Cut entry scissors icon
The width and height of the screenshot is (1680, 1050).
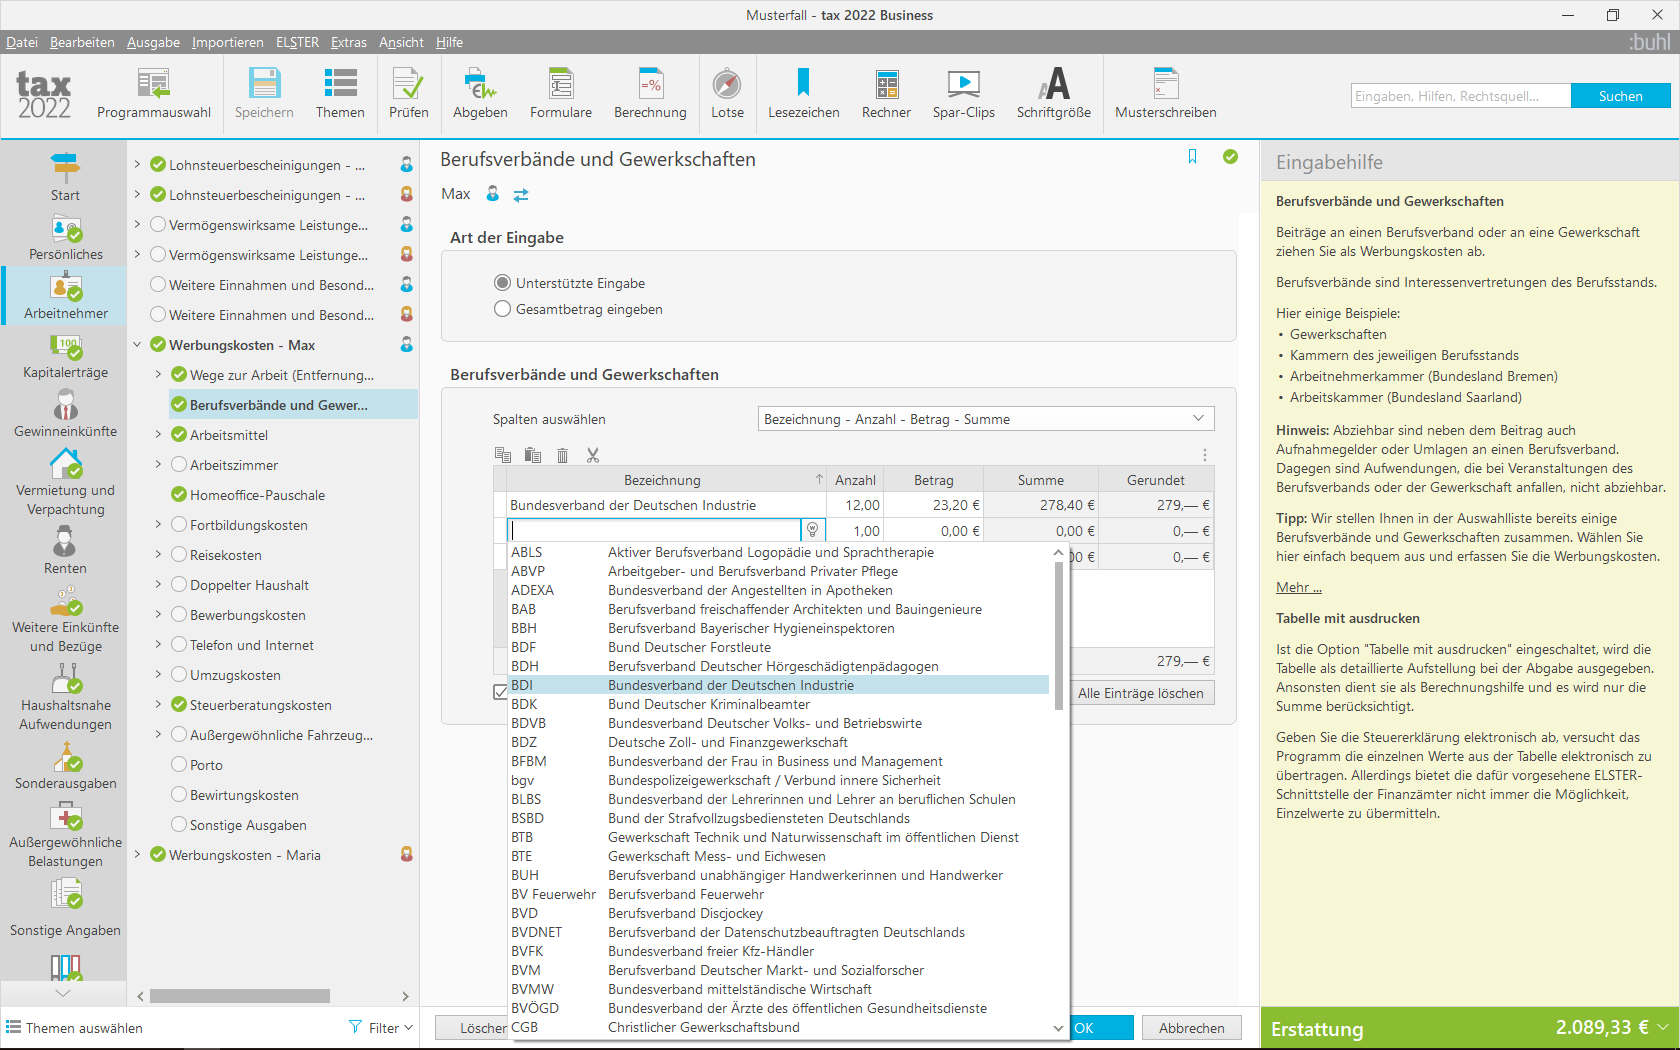593,455
